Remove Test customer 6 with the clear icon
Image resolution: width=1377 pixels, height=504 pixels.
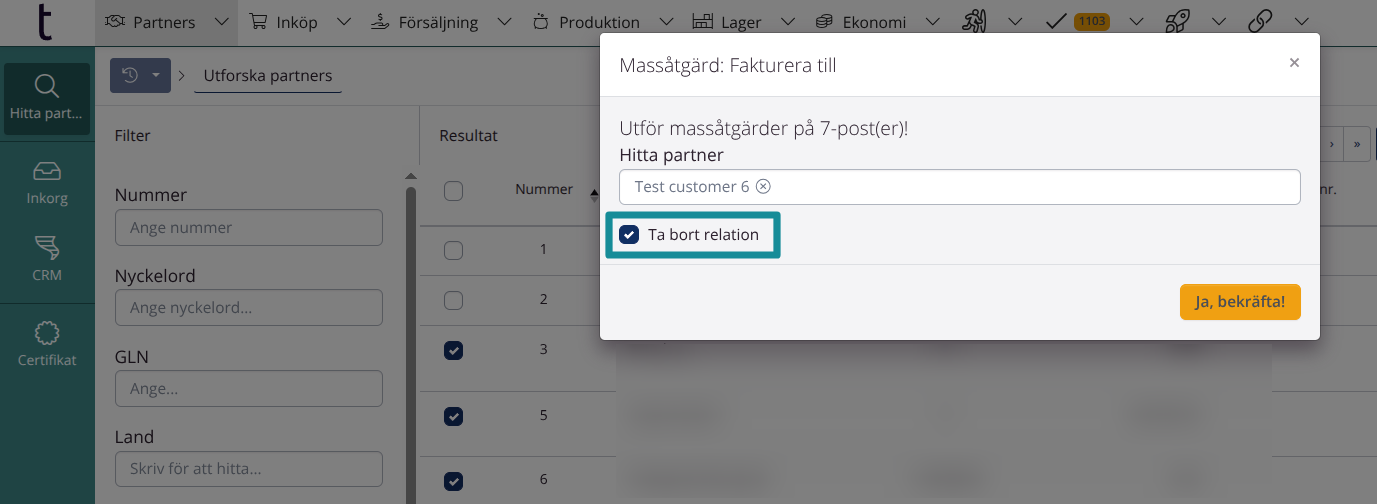[x=763, y=187]
